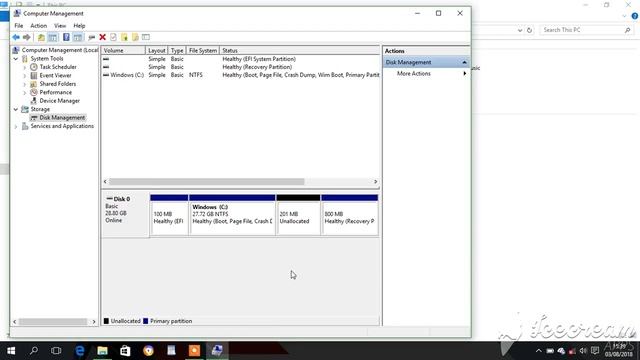The width and height of the screenshot is (640, 360).
Task: Select Performance in the tree
Action: coord(56,92)
